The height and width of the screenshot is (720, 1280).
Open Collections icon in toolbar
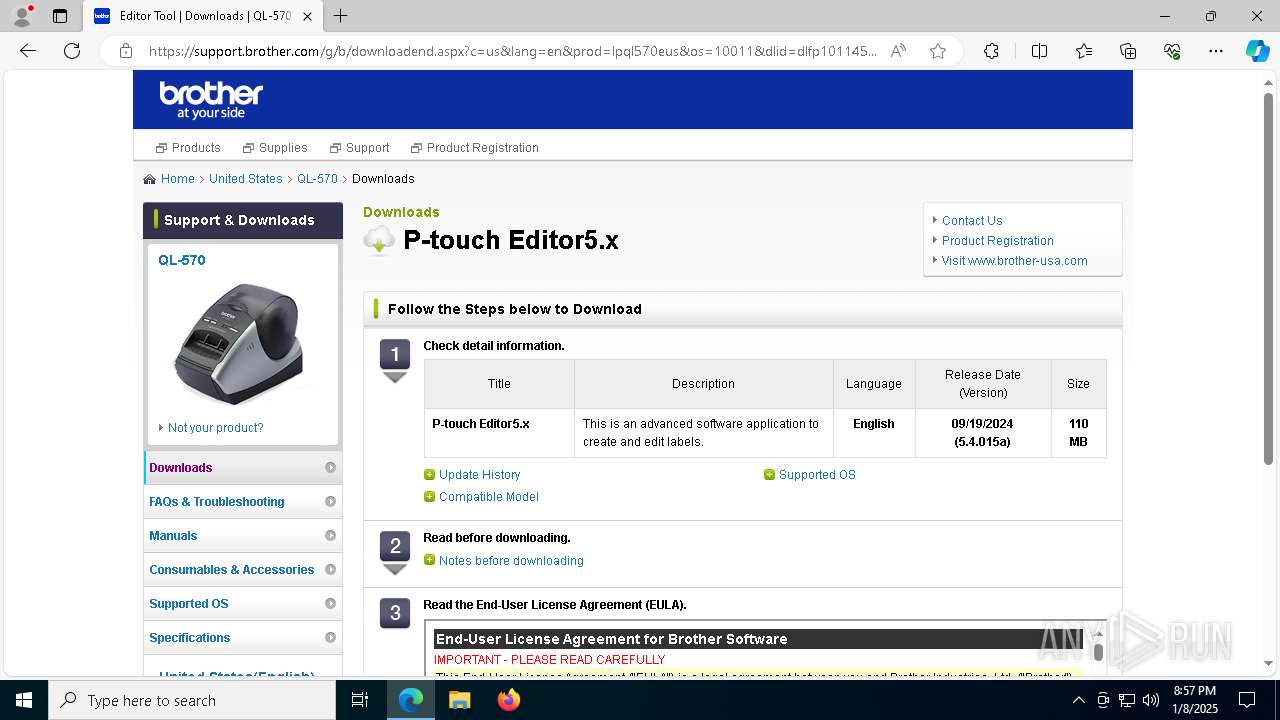click(1128, 51)
